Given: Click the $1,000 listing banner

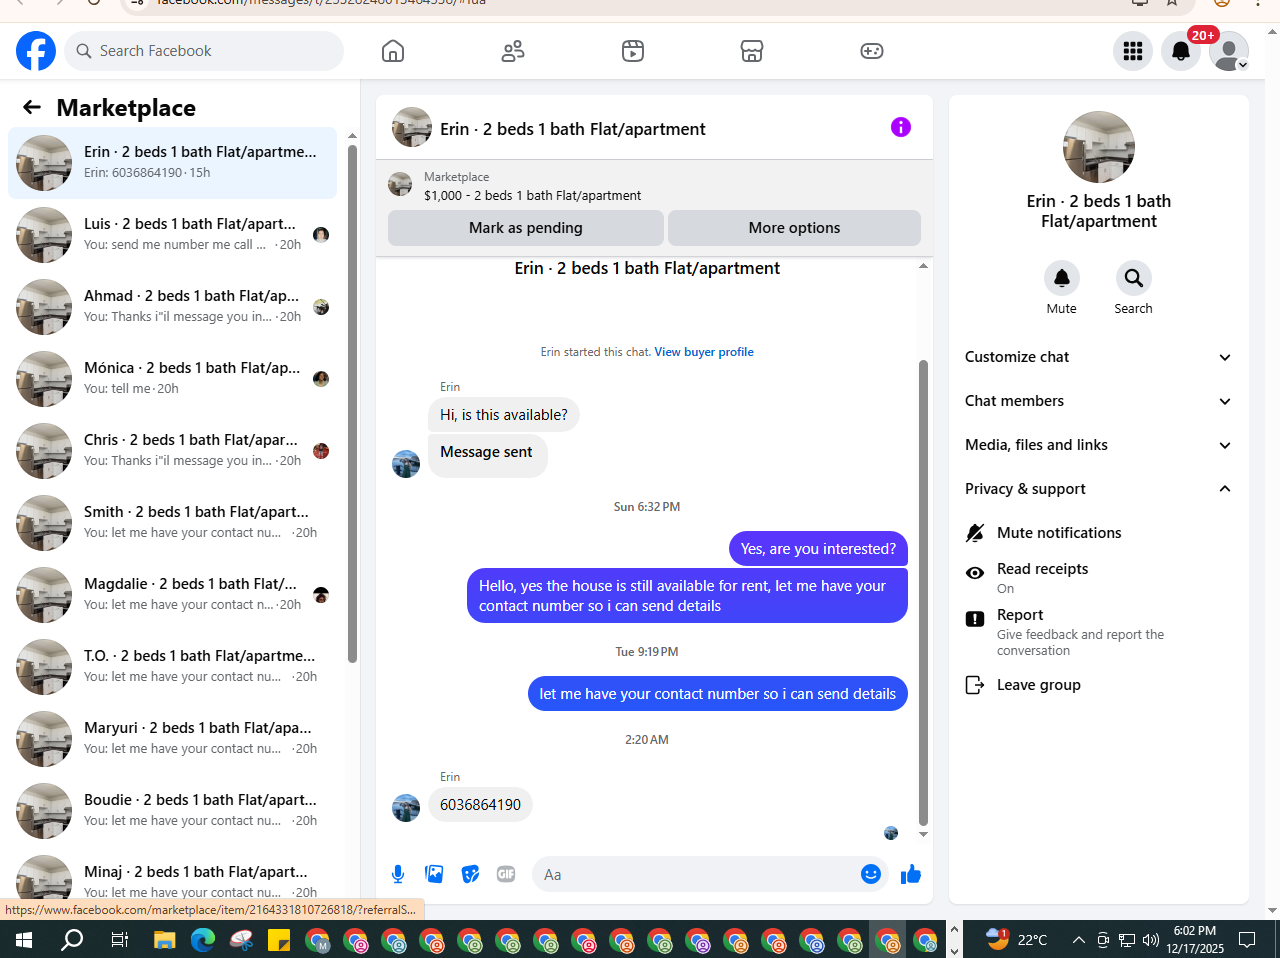Looking at the screenshot, I should click(654, 186).
